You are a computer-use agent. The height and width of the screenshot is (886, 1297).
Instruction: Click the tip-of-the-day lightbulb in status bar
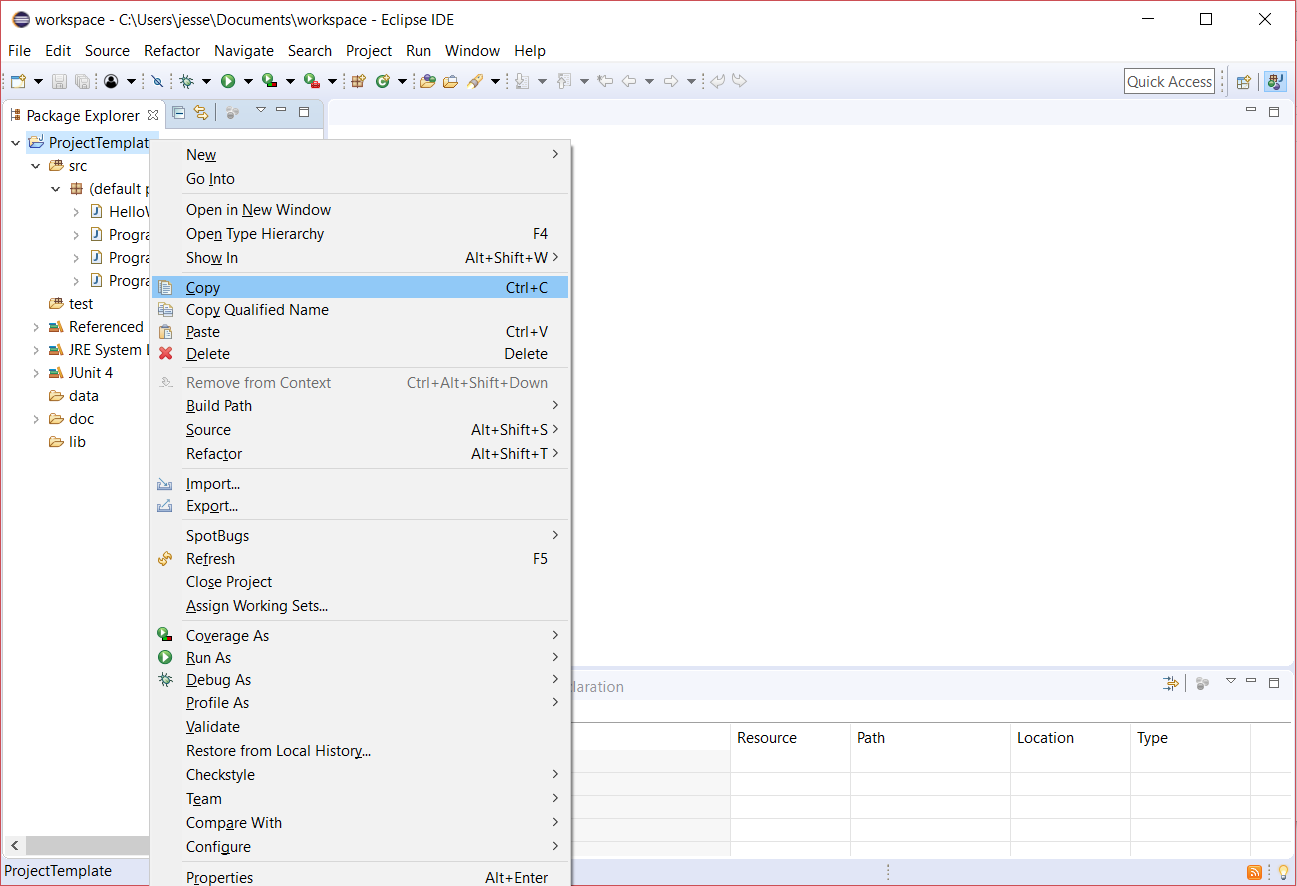tap(1283, 872)
